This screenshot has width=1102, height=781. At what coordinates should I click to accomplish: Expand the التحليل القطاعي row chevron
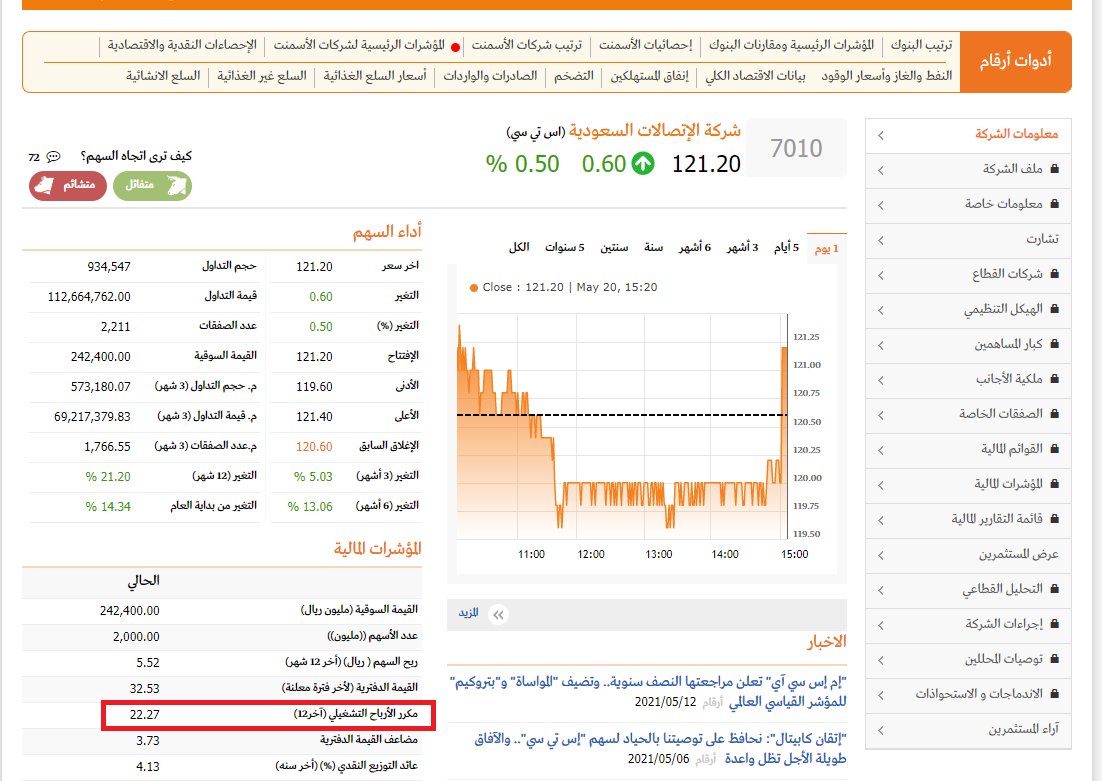click(x=881, y=590)
